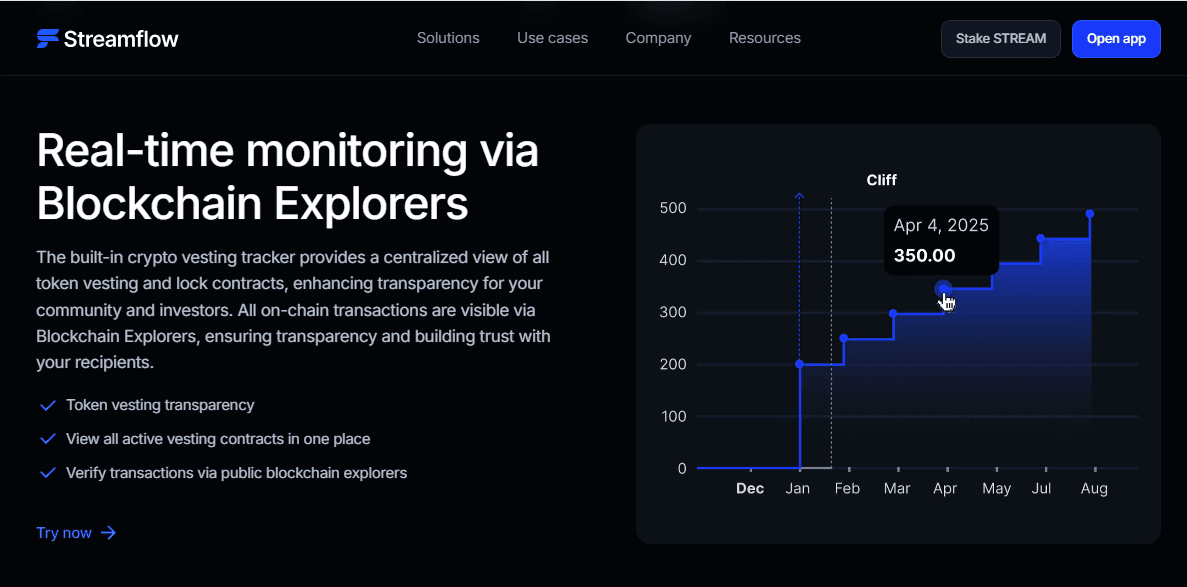Select the chart data point at 250
The height and width of the screenshot is (587, 1187).
coord(843,339)
